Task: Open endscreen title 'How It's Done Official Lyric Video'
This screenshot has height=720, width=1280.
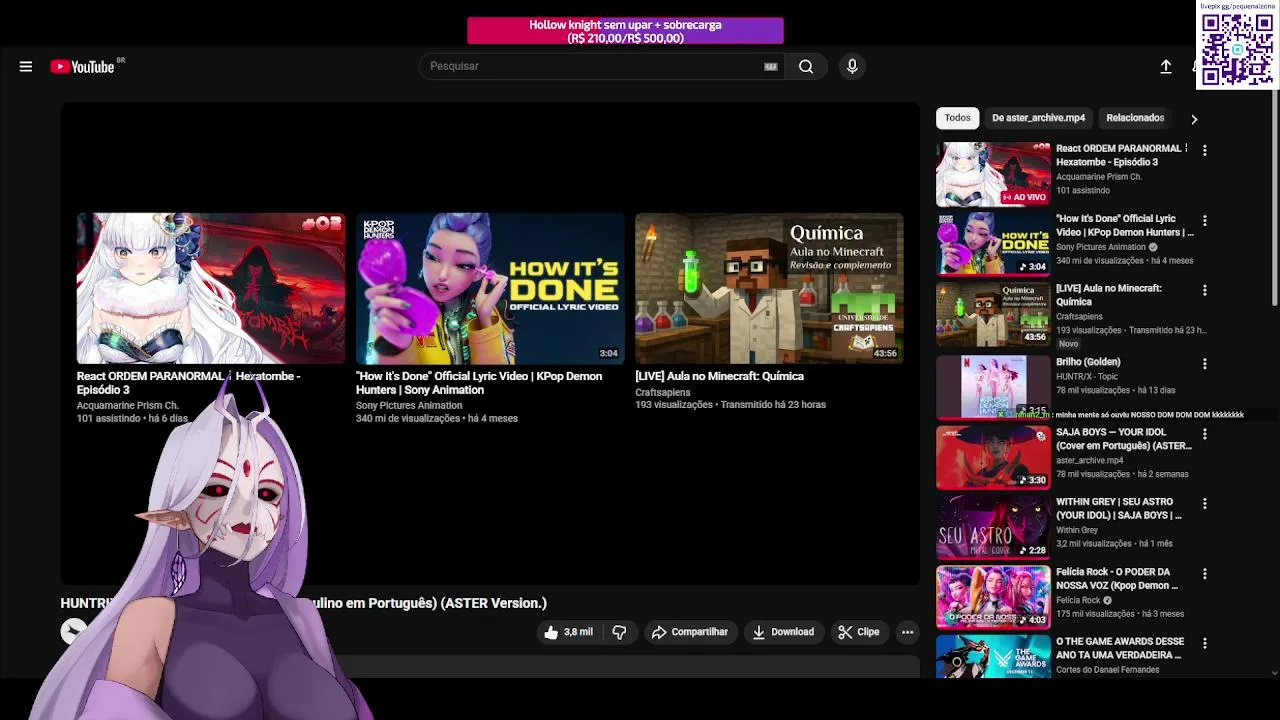Action: tap(479, 383)
